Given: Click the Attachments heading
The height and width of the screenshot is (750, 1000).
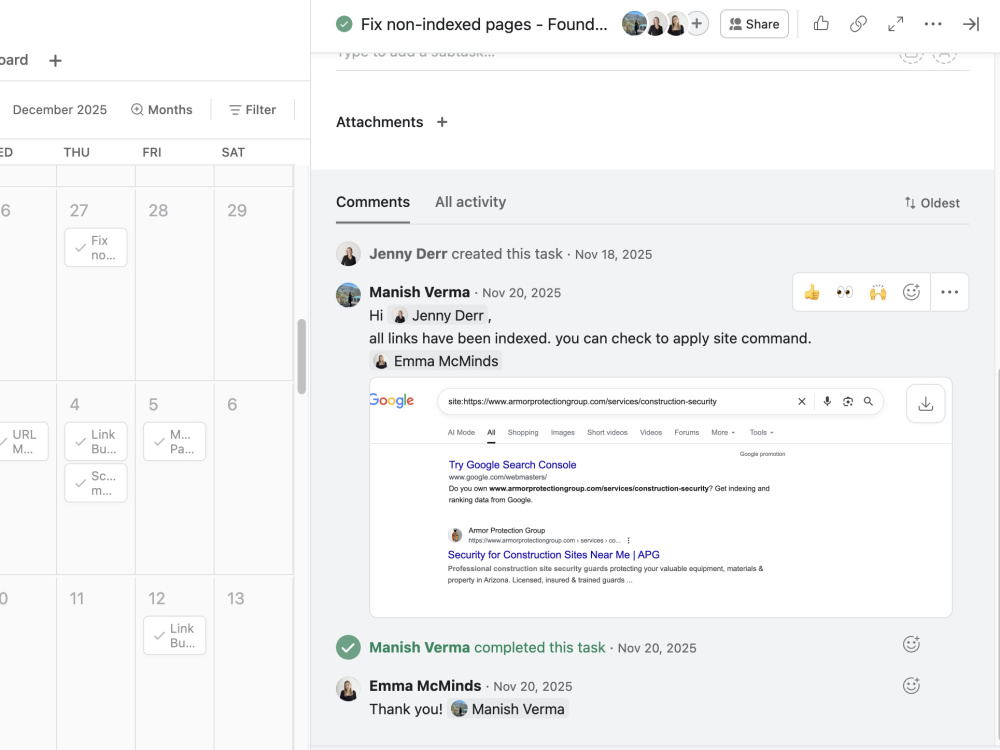Looking at the screenshot, I should pos(379,122).
